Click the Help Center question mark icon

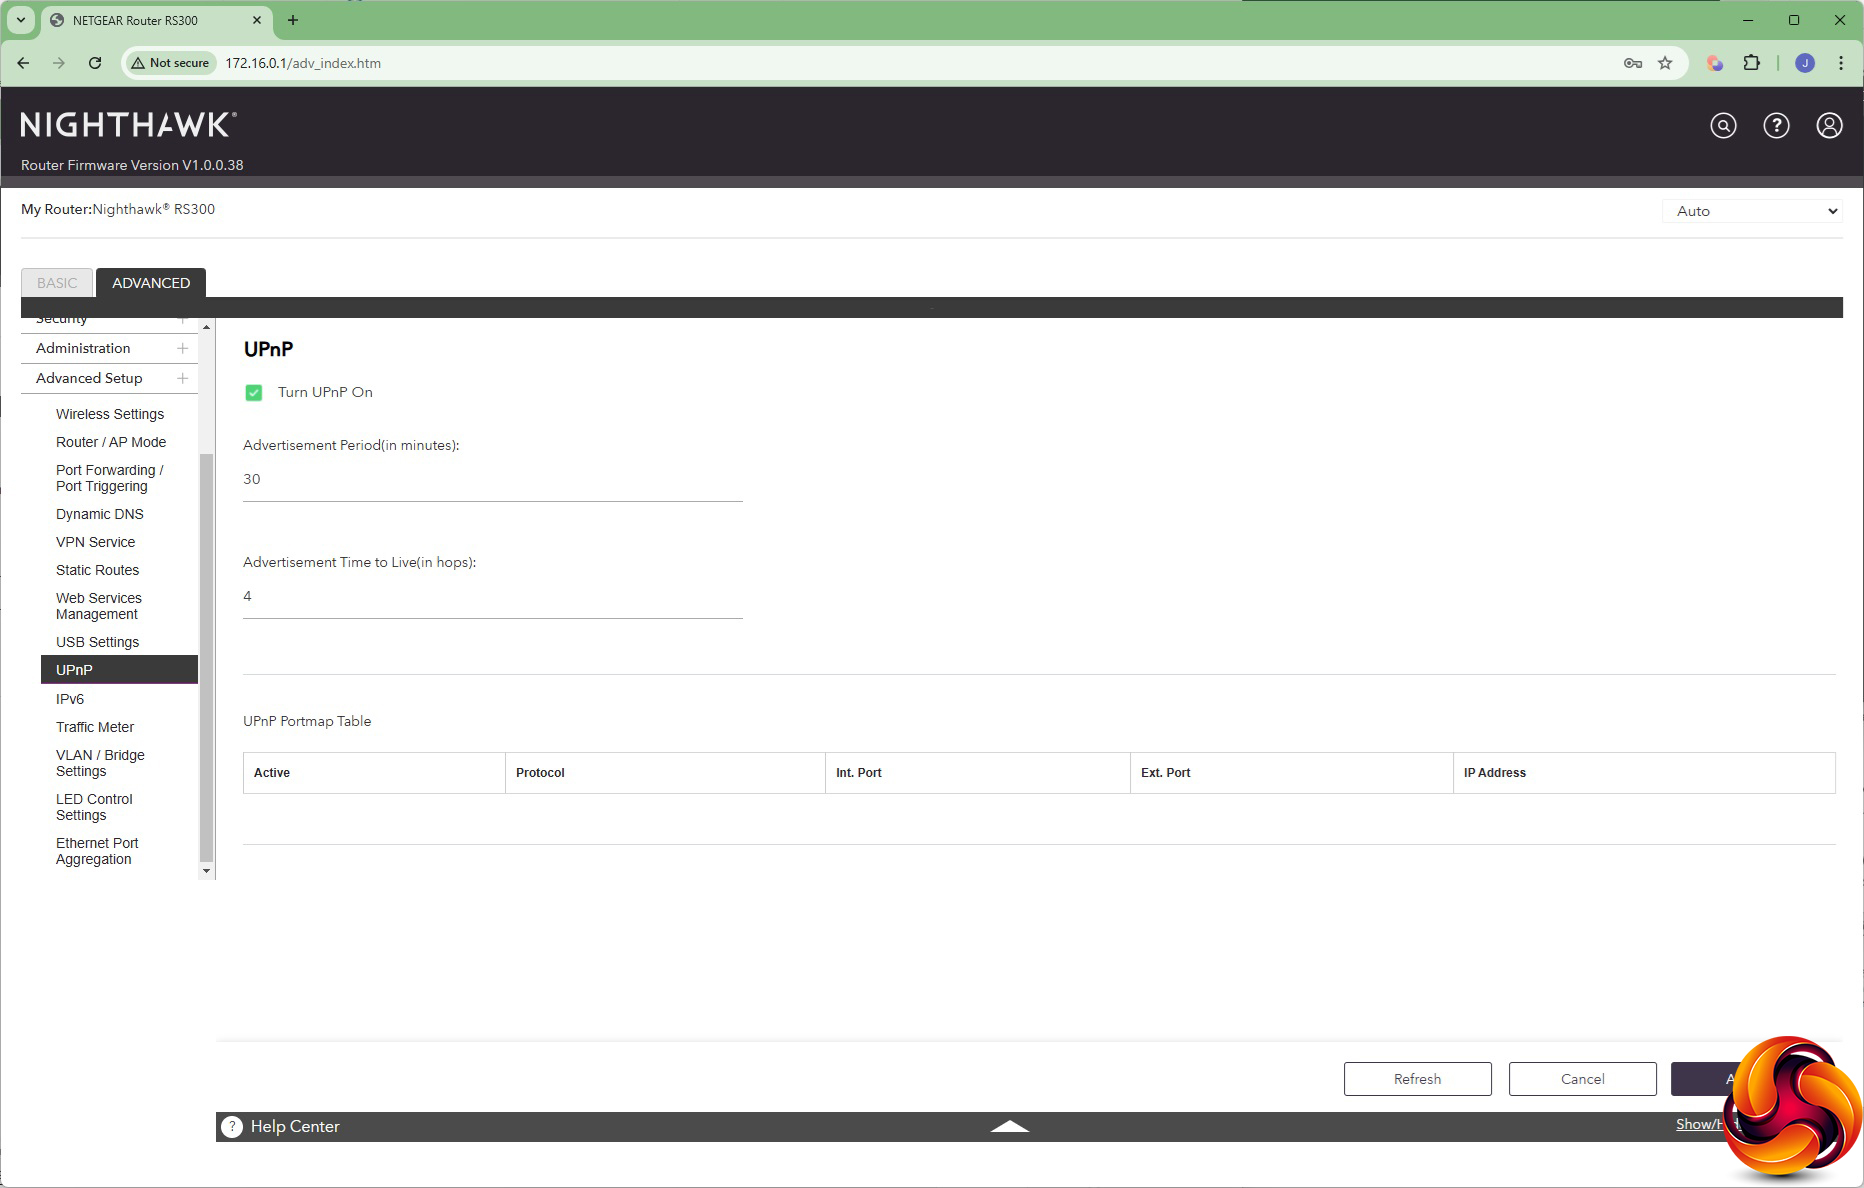(x=232, y=1126)
